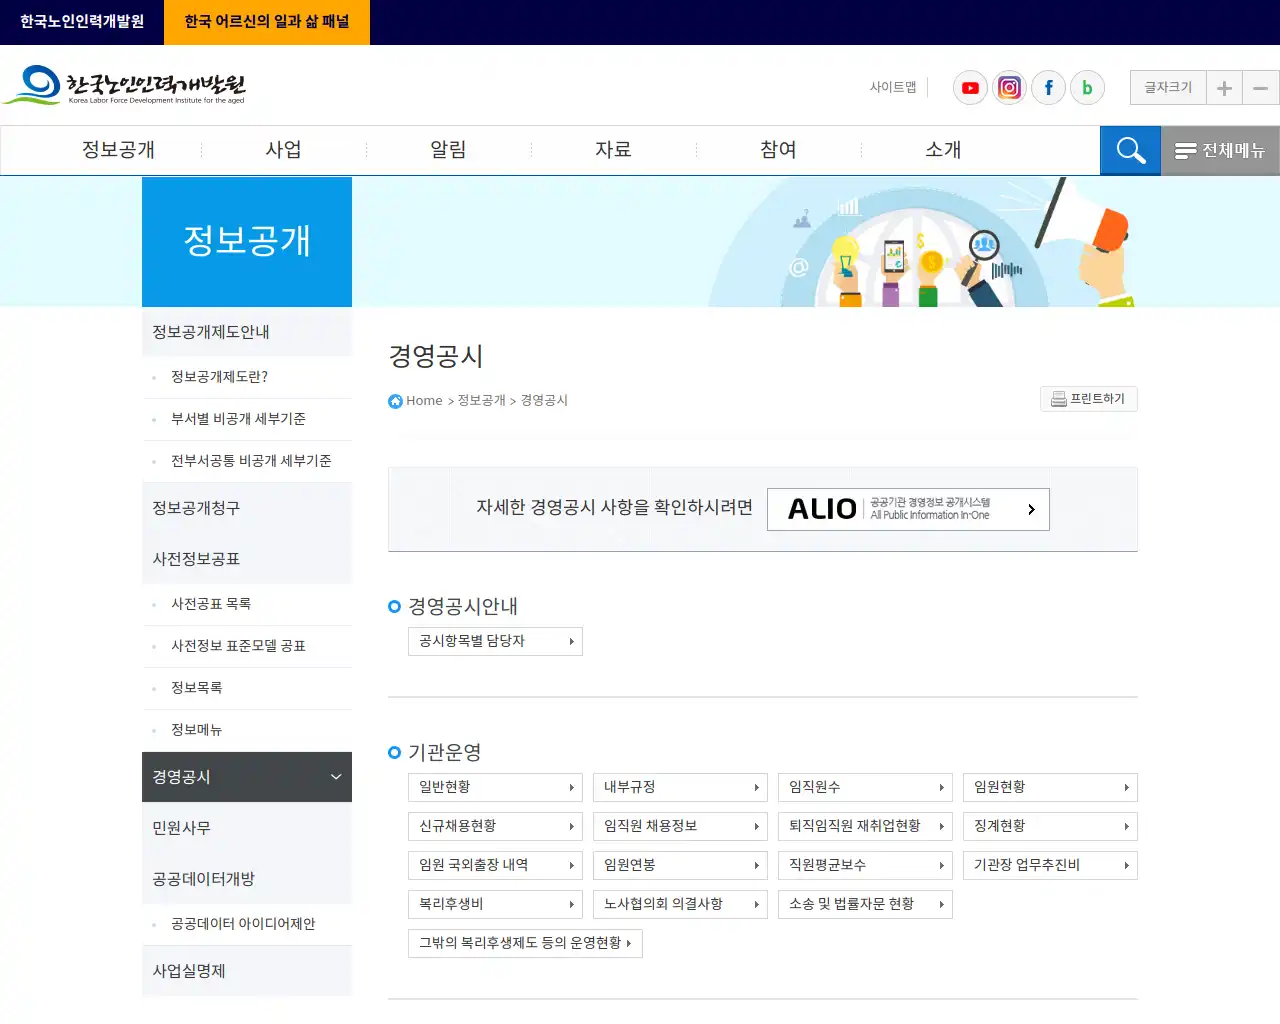
Task: Collapse the 경영공시 sidebar section
Action: coord(247,777)
